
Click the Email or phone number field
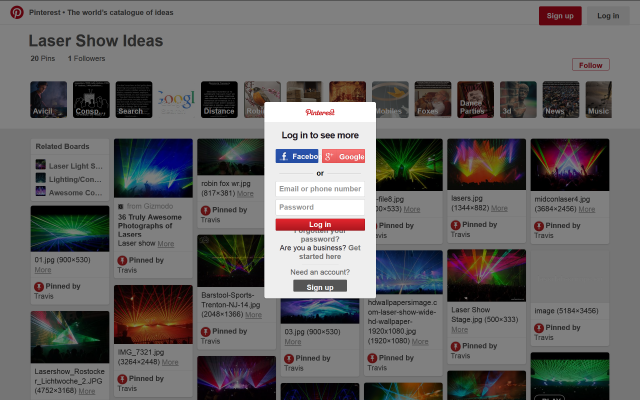[320, 189]
